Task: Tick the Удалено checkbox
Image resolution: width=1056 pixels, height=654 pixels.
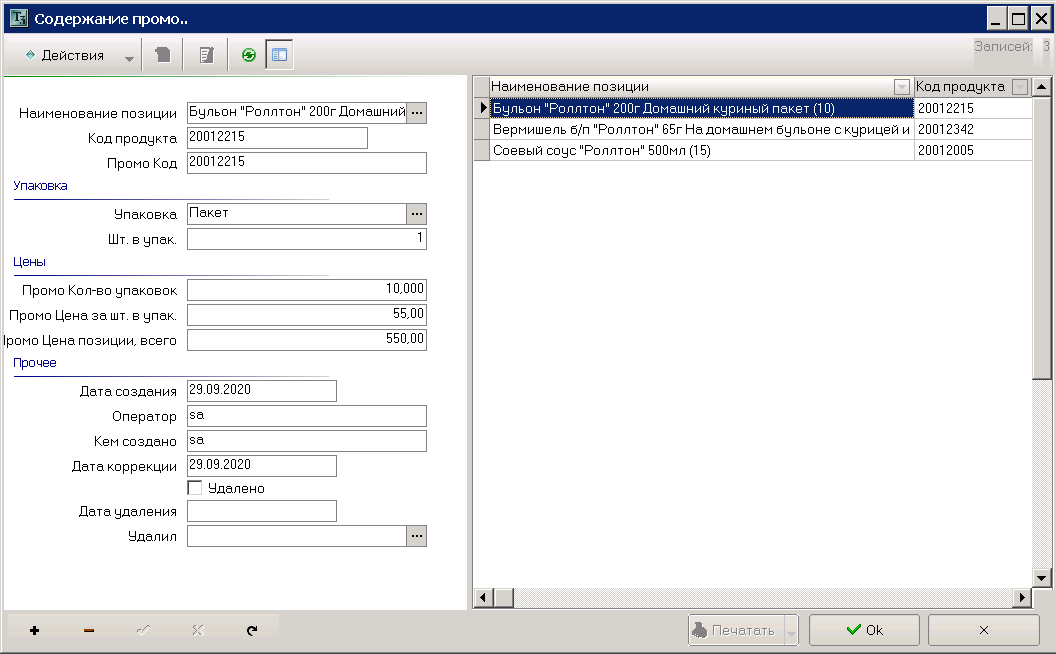Action: [195, 488]
